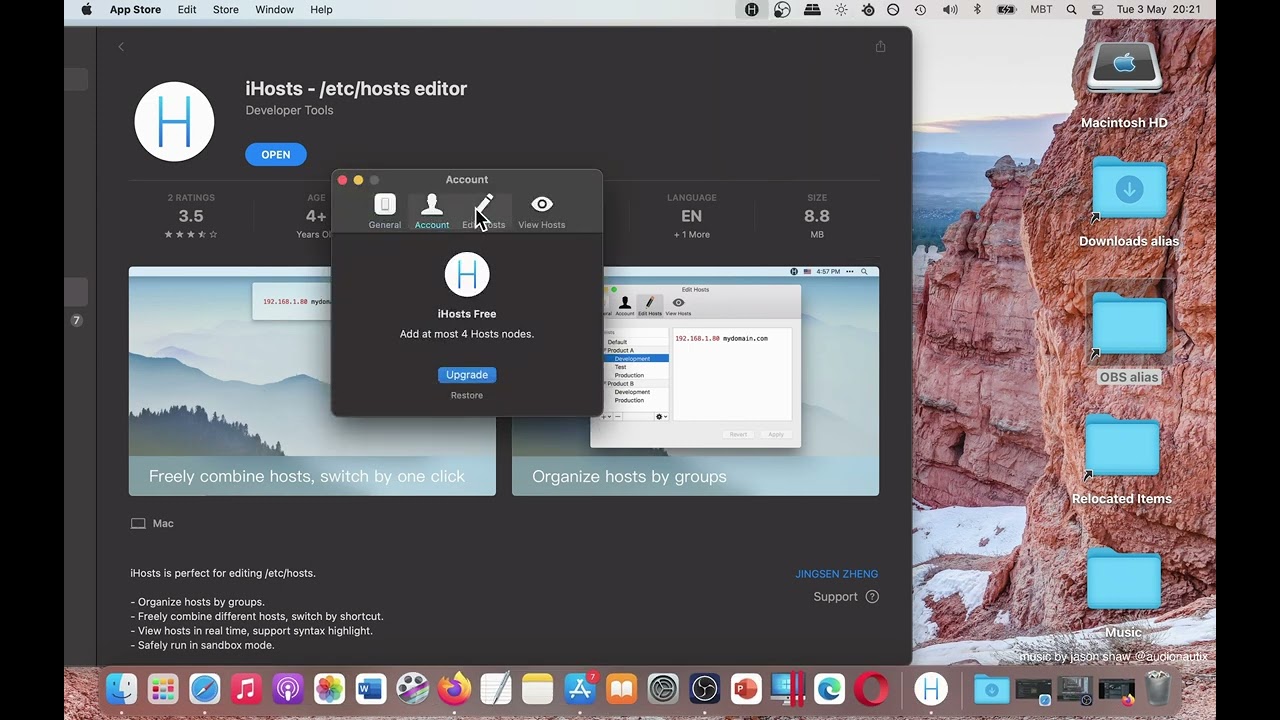Click the 3.5 ratings value
This screenshot has height=720, width=1280.
(191, 216)
